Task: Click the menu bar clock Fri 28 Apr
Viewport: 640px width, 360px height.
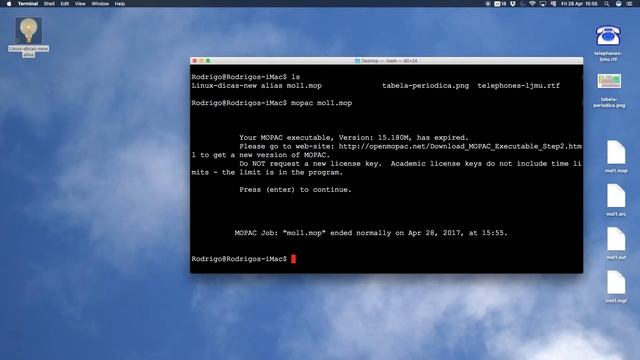Action: [579, 4]
